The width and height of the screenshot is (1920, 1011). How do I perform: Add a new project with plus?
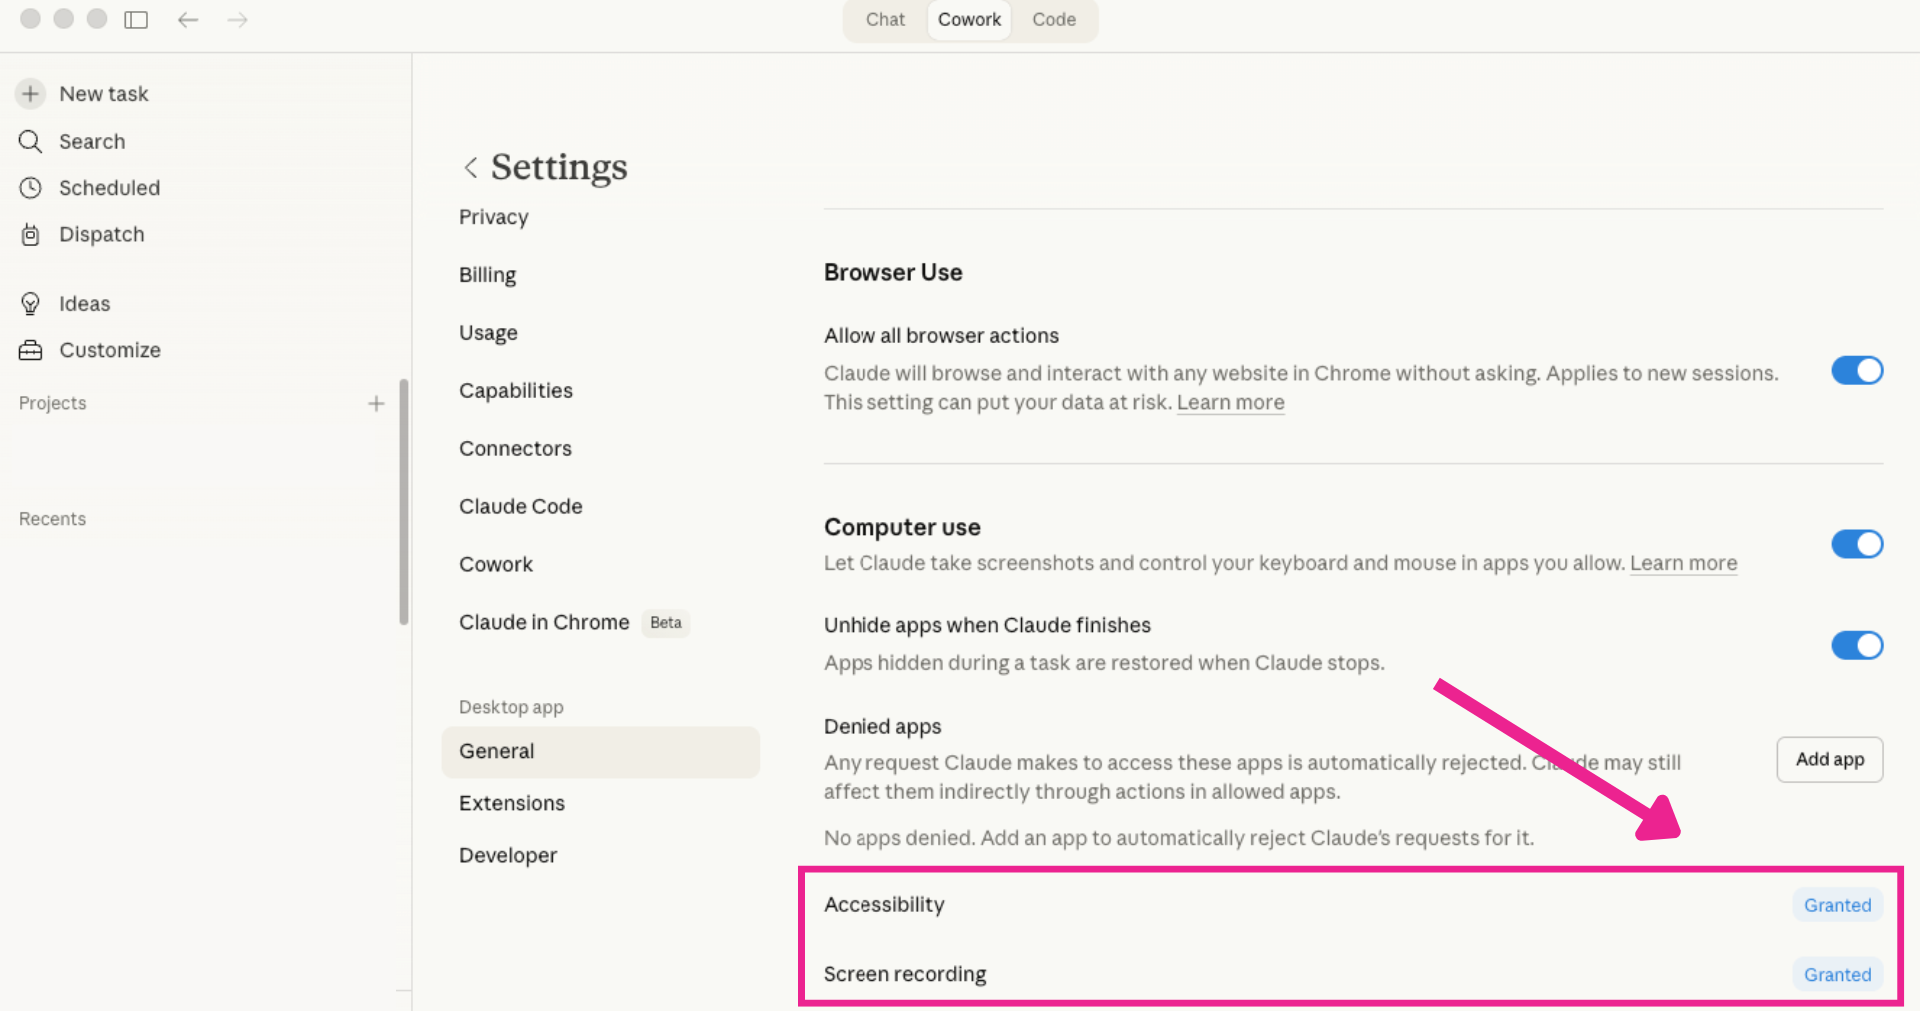[376, 404]
